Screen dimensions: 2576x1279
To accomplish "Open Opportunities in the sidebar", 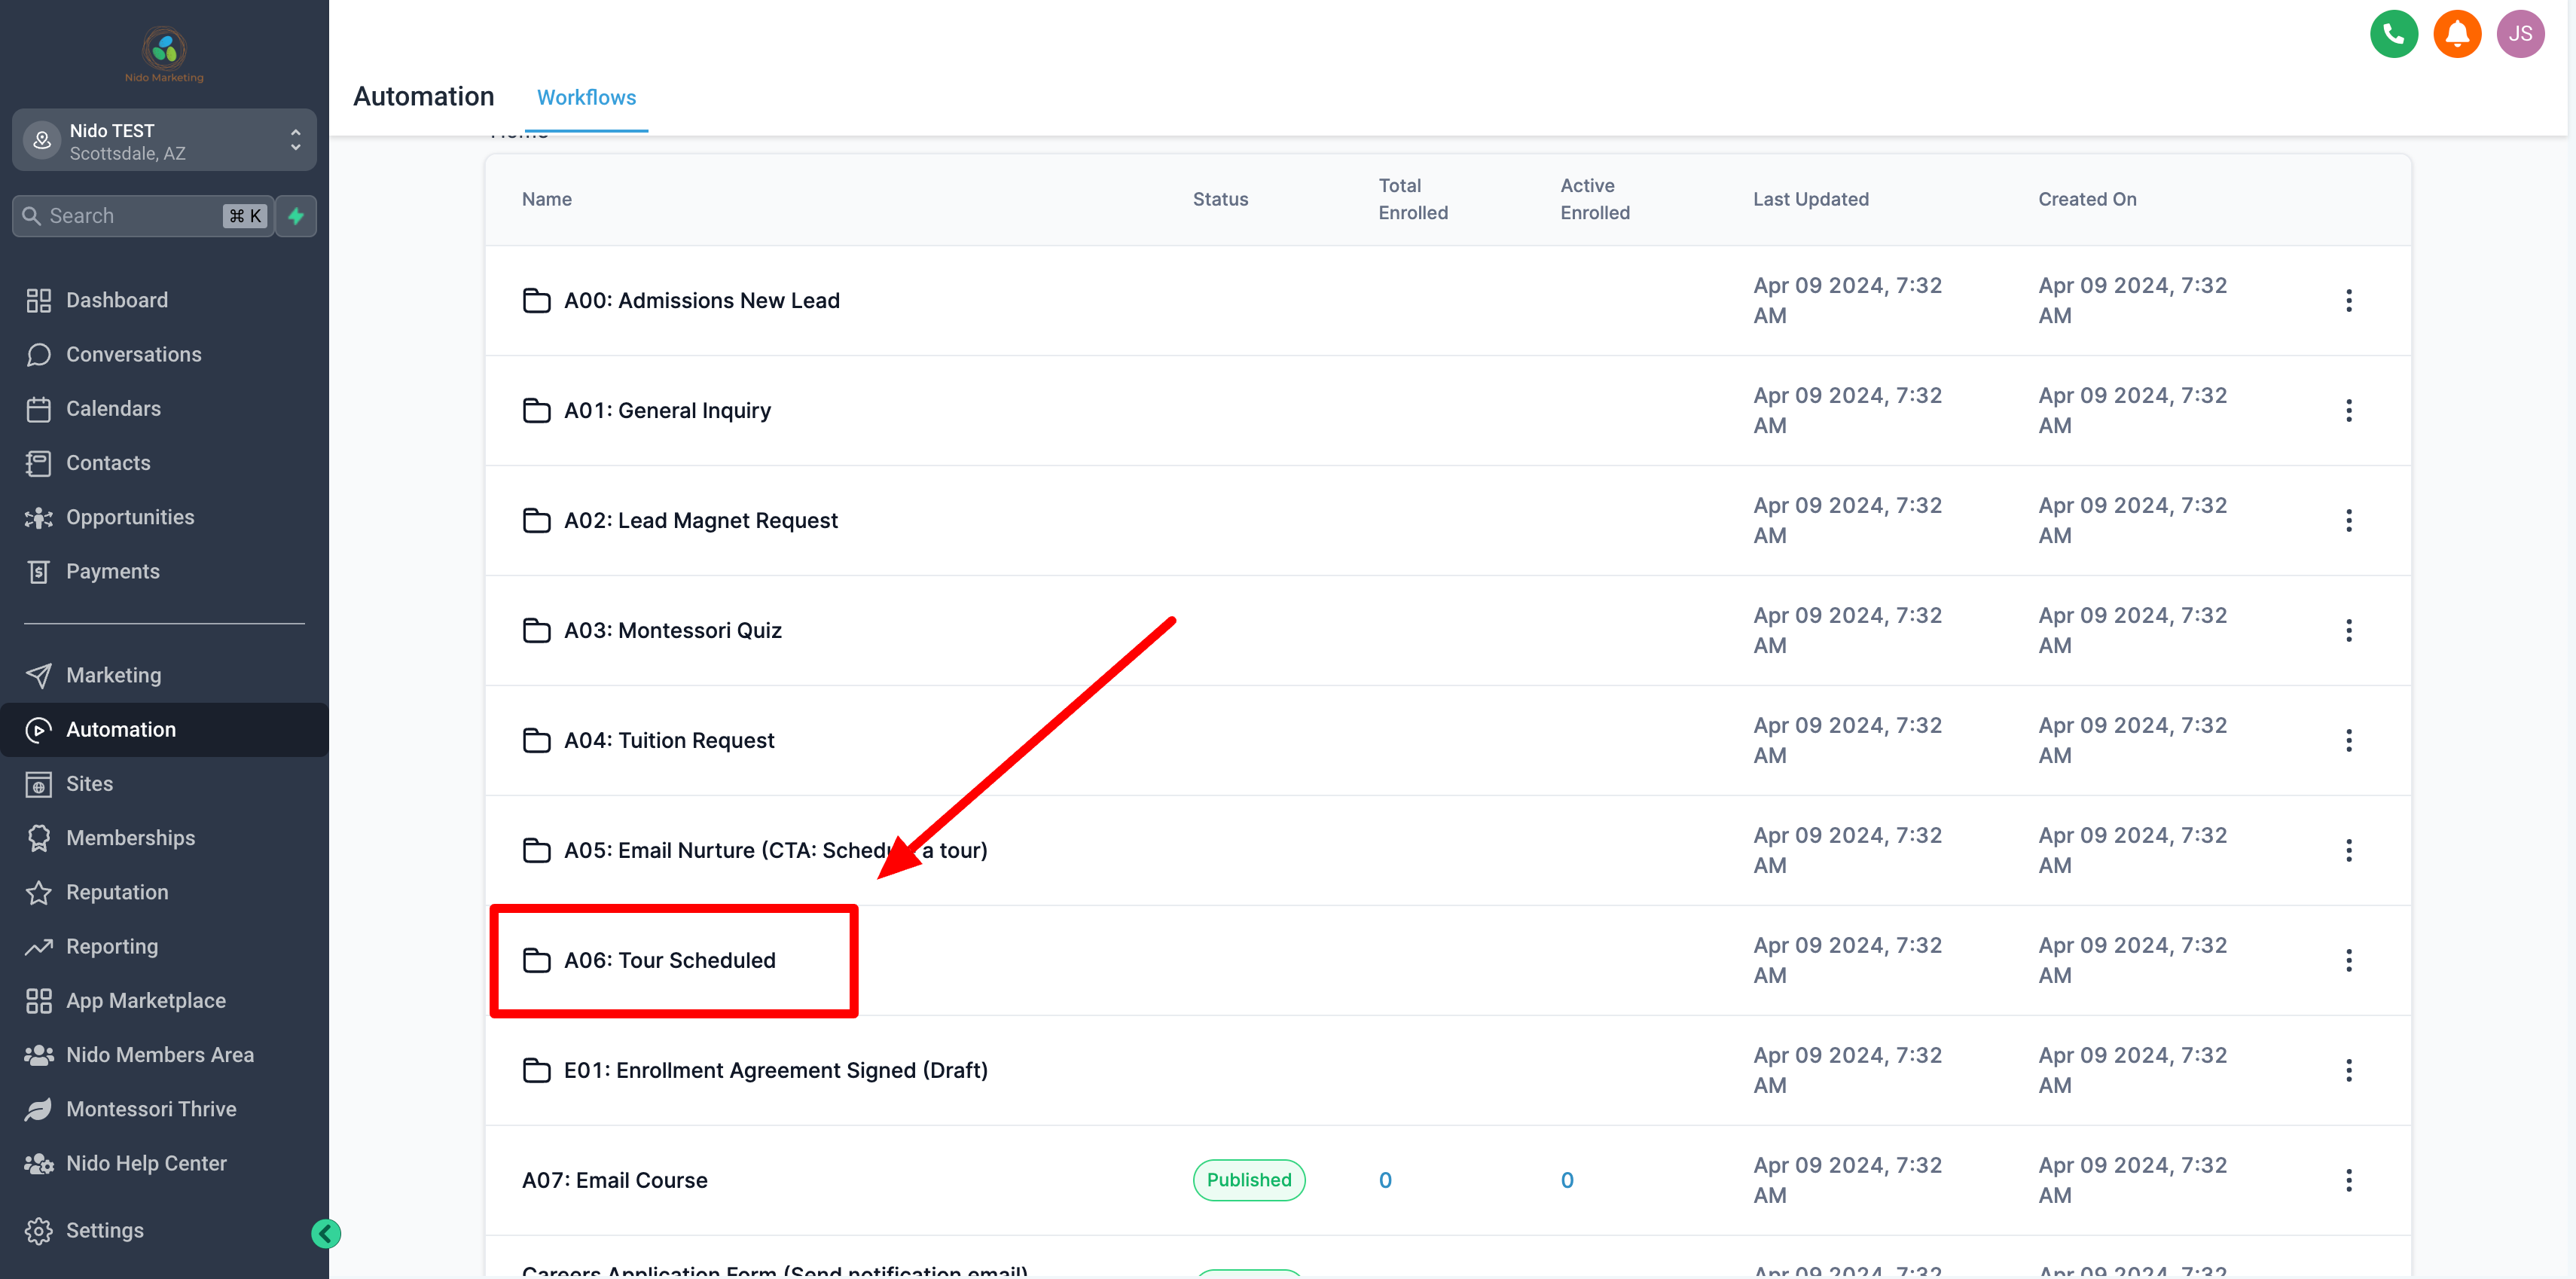I will pyautogui.click(x=164, y=517).
